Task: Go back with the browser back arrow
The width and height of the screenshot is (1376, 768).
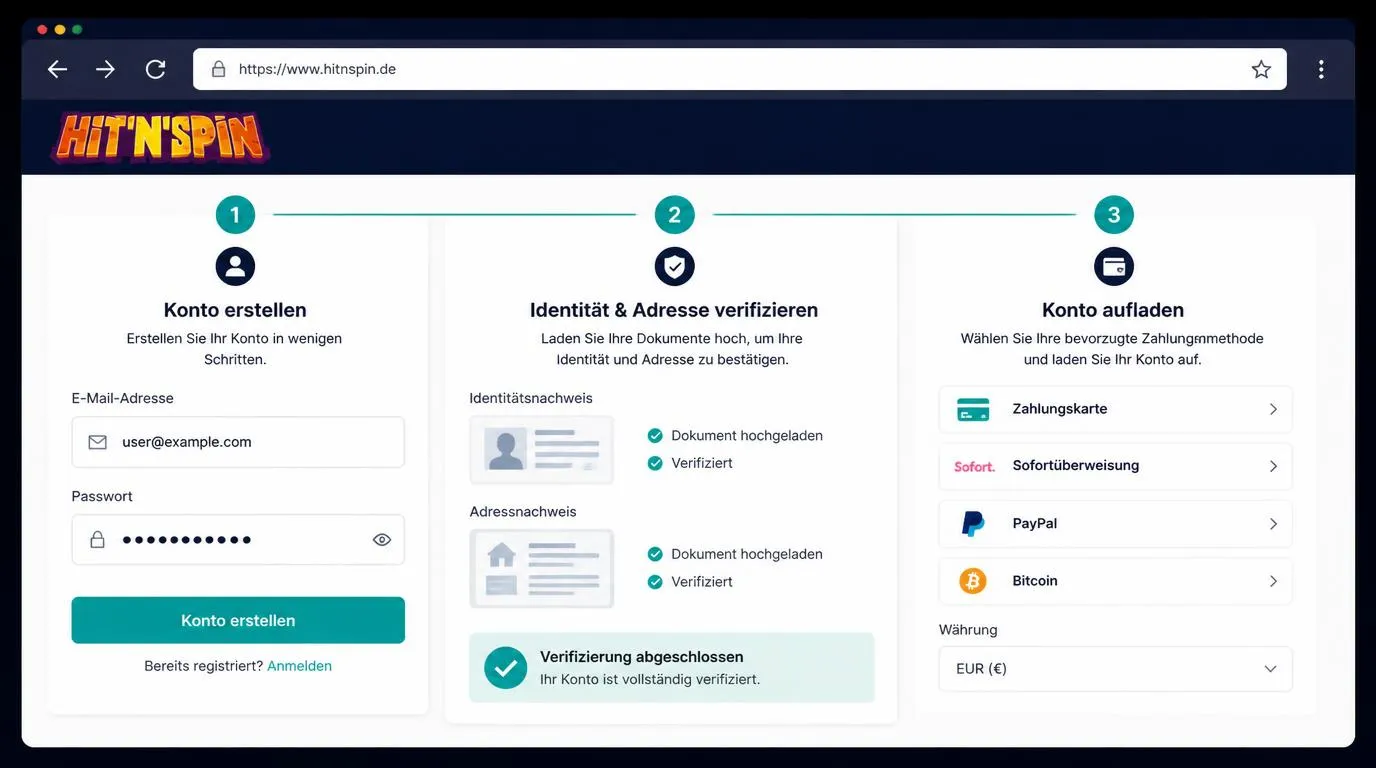Action: pyautogui.click(x=57, y=69)
